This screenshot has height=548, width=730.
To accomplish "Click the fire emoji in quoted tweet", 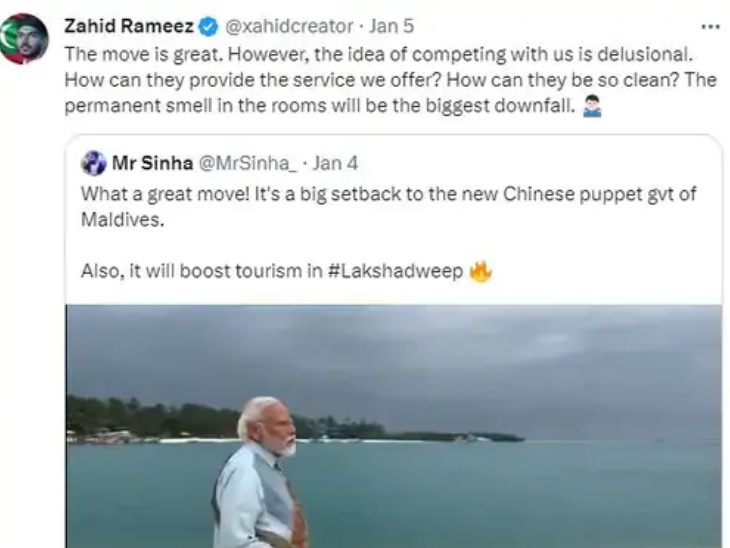I will tap(480, 271).
